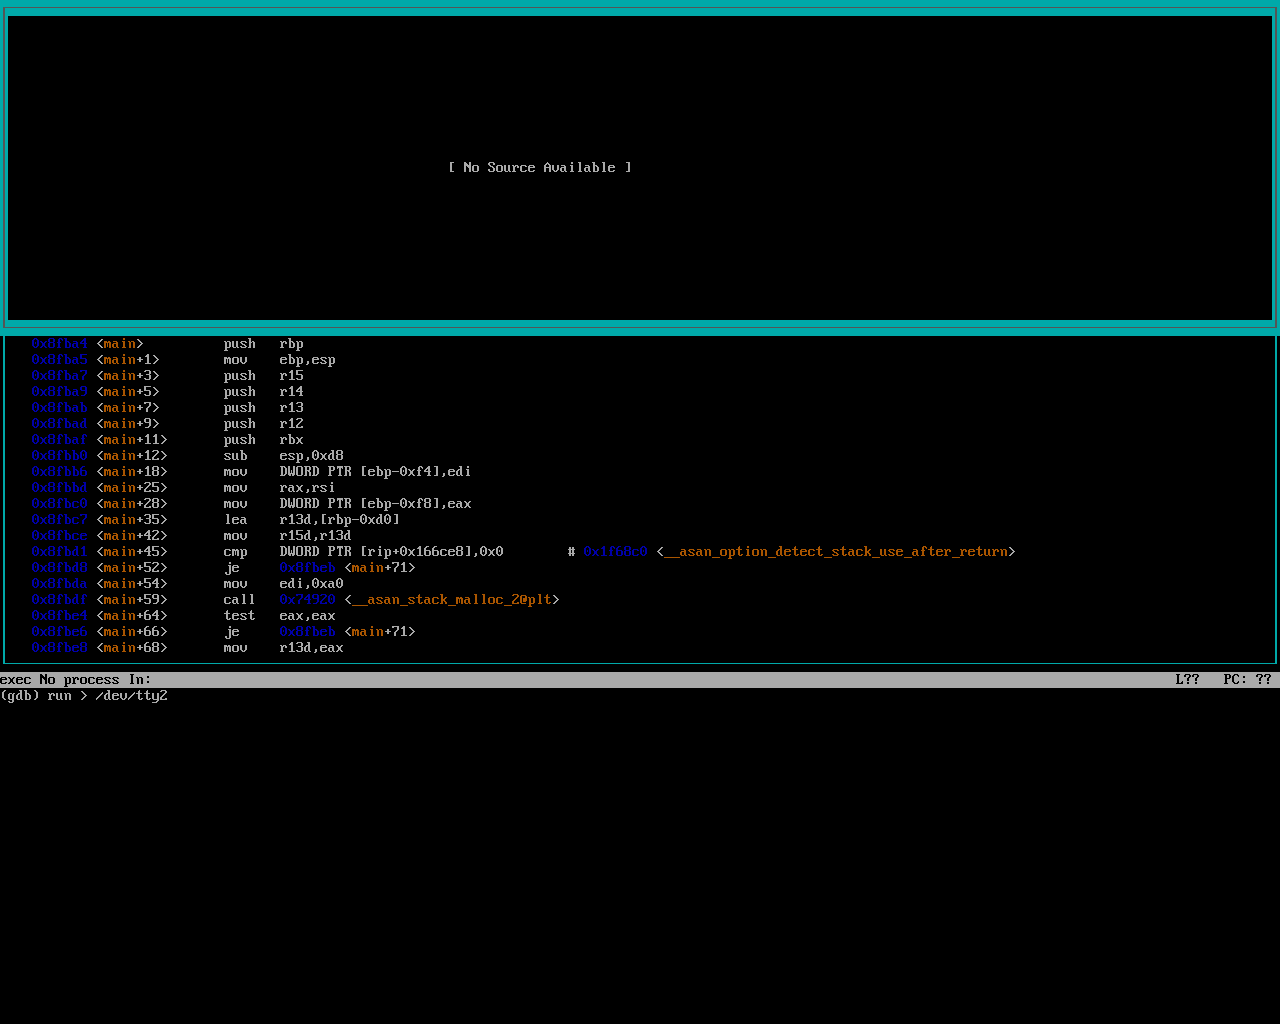Click the "[ No Source Available ]" message
The height and width of the screenshot is (1024, 1280).
point(539,168)
